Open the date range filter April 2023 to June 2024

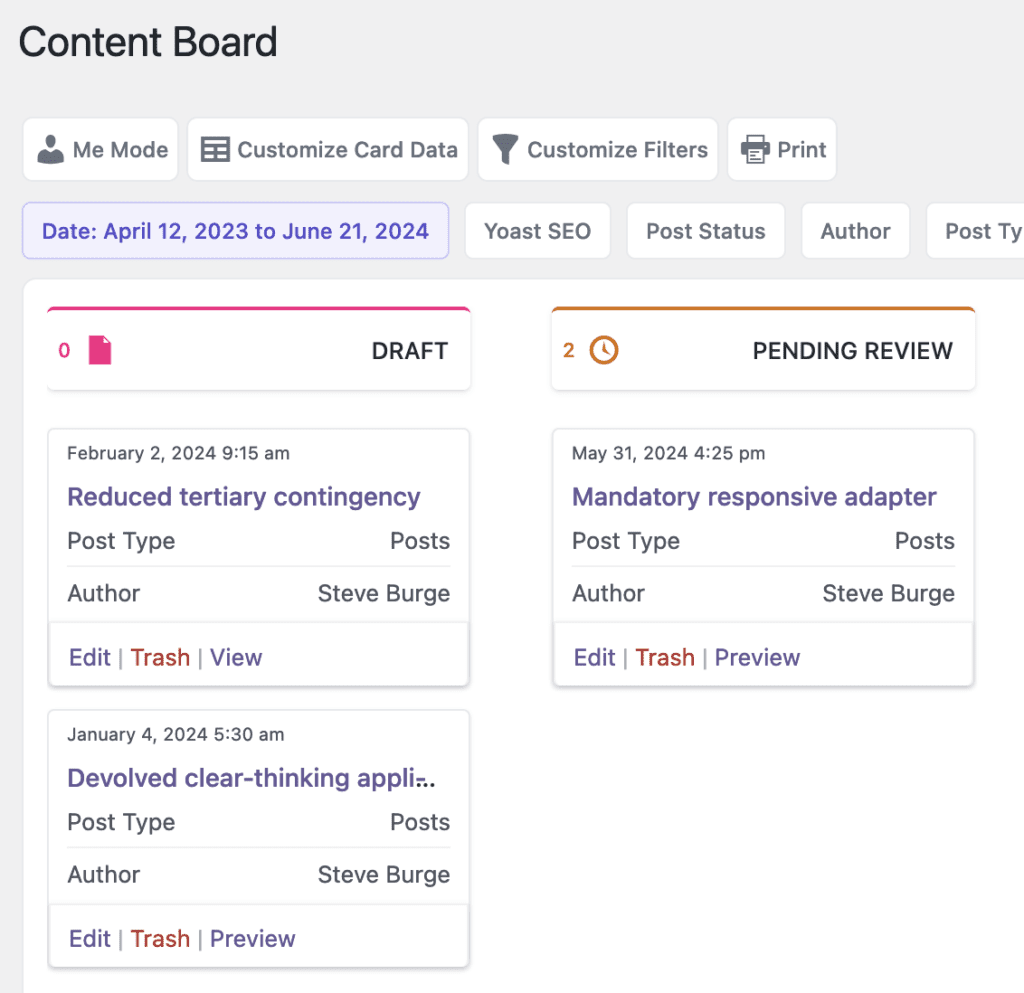235,231
